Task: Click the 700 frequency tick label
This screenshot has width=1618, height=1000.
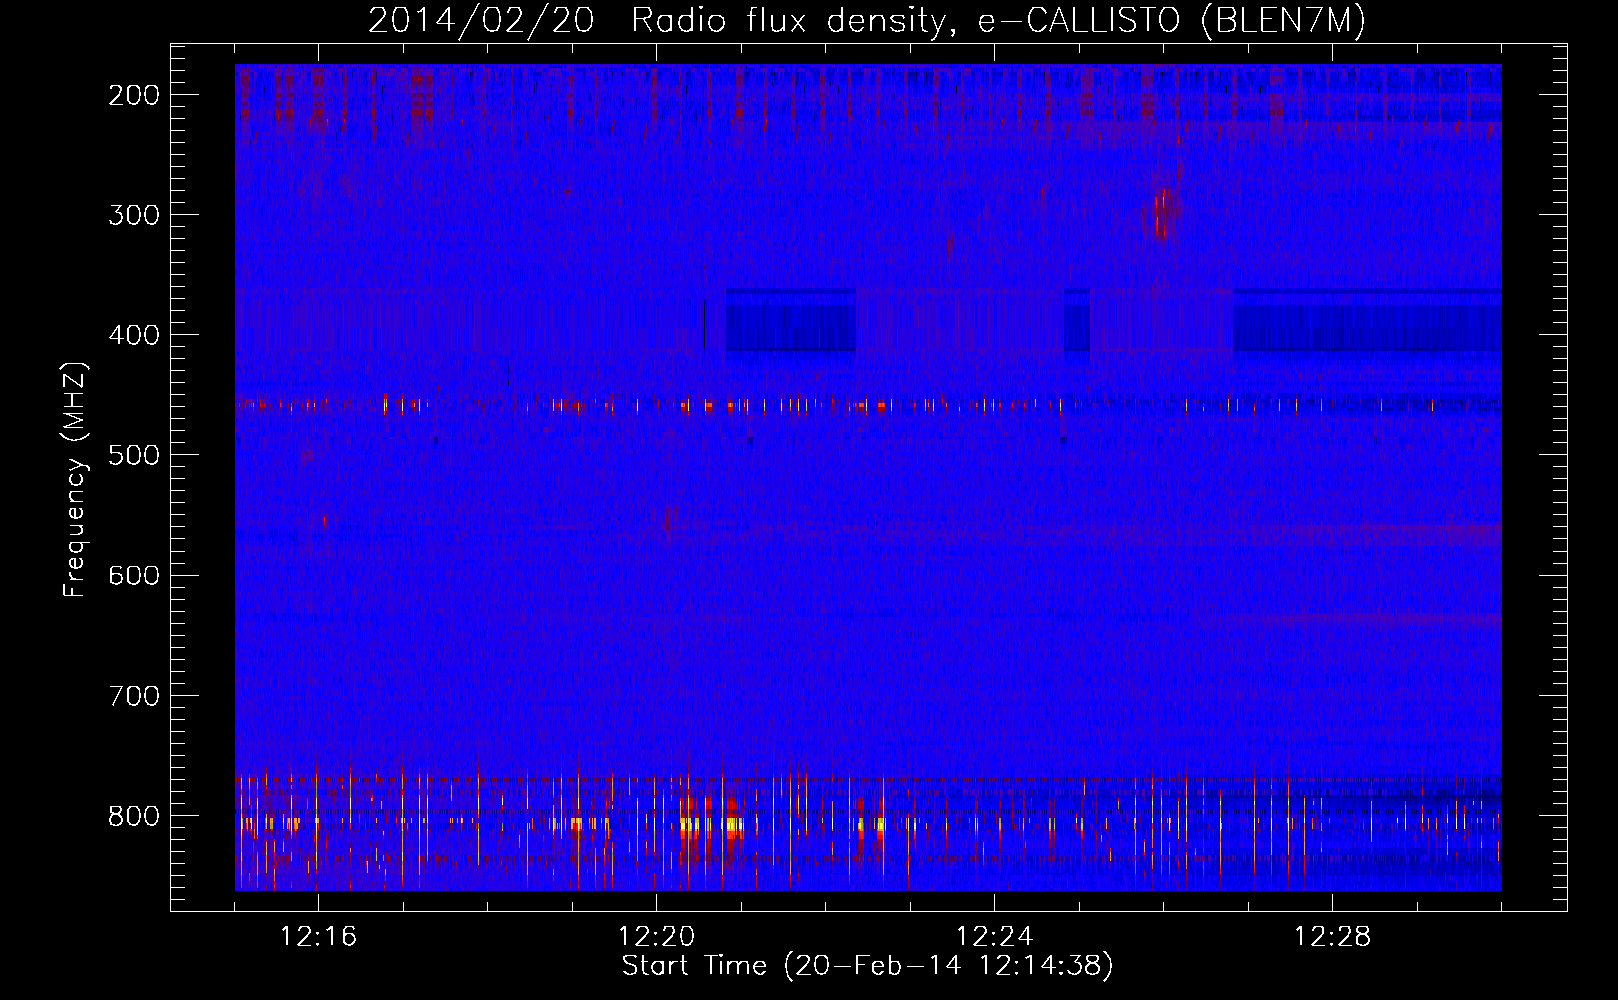Action: [x=133, y=695]
